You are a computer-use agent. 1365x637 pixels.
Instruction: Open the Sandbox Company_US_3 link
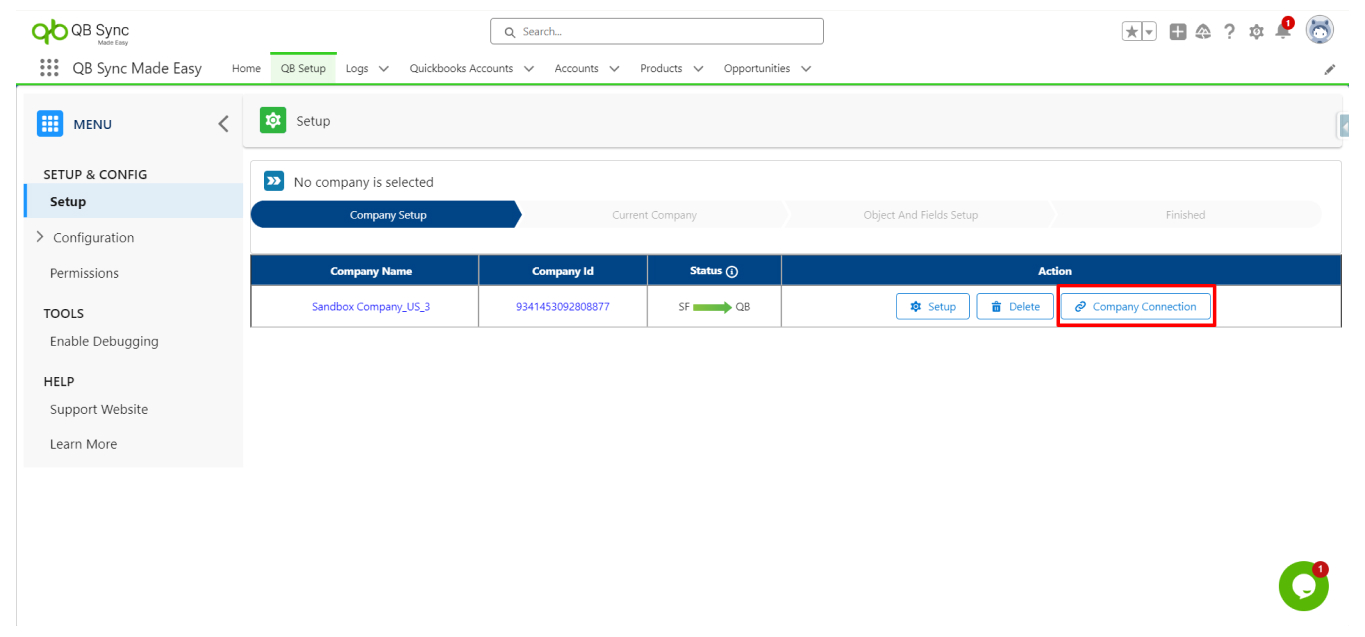(x=371, y=307)
